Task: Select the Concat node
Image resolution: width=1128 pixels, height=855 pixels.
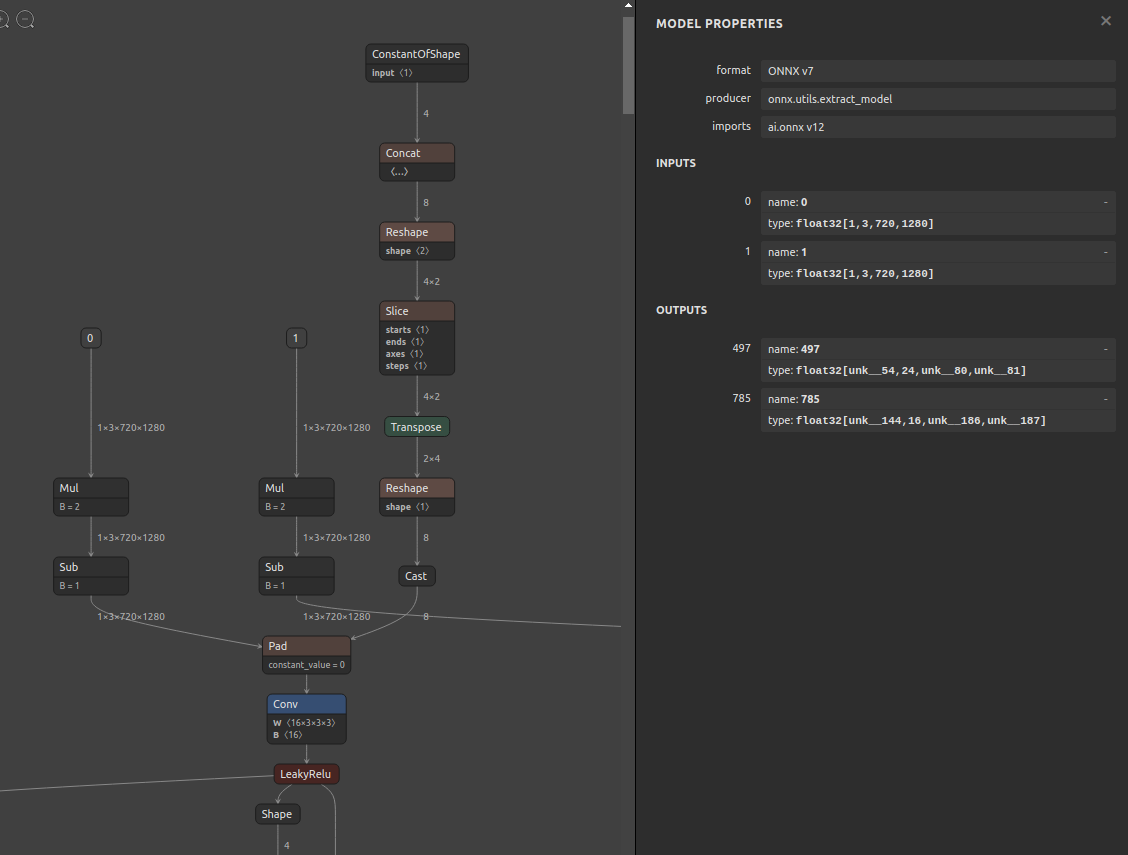Action: point(417,162)
